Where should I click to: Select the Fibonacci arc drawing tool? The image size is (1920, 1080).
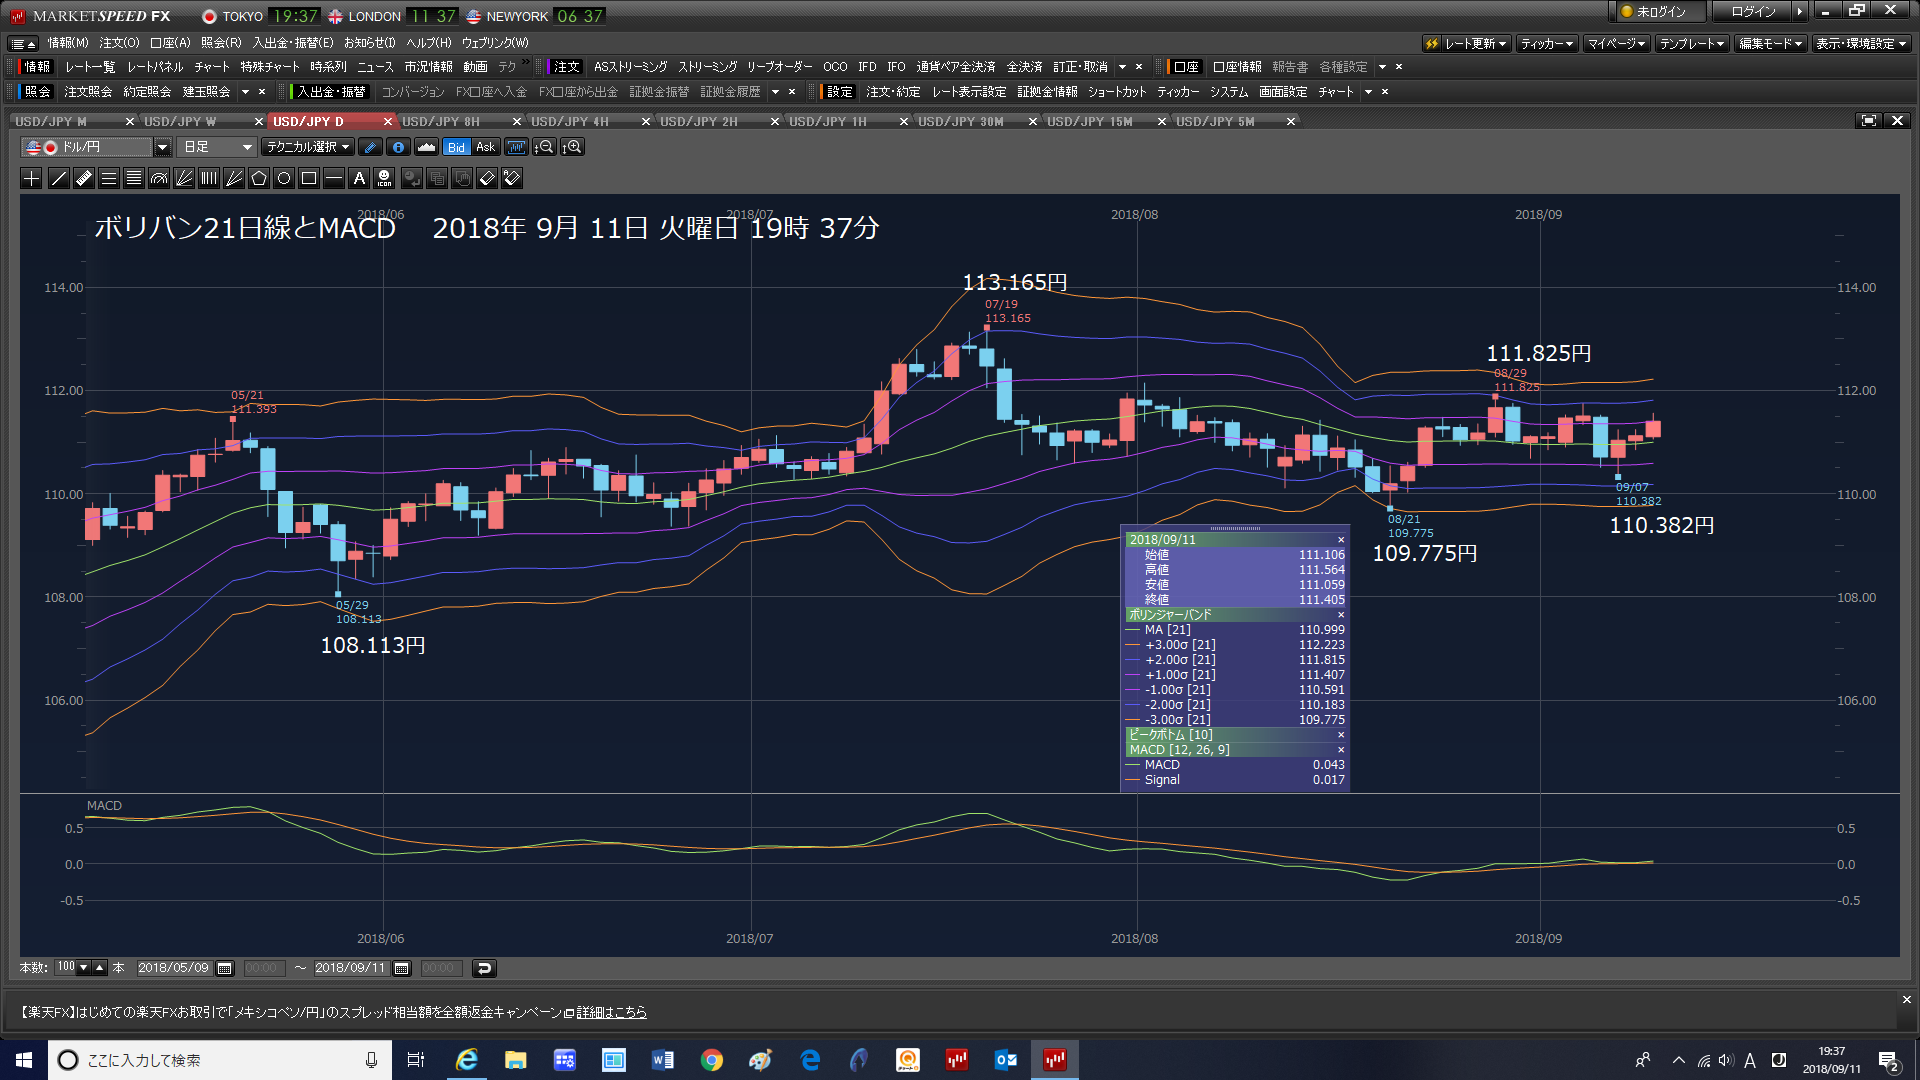[159, 178]
